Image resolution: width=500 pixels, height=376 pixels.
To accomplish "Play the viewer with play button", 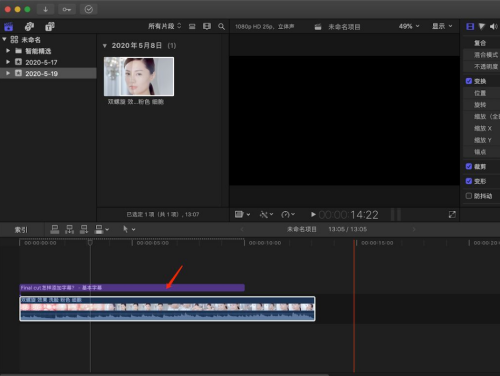I will [313, 215].
